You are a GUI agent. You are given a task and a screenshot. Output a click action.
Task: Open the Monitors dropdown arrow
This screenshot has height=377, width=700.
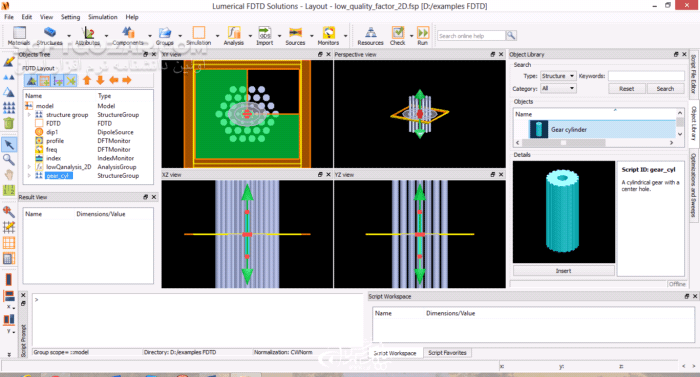pos(345,35)
